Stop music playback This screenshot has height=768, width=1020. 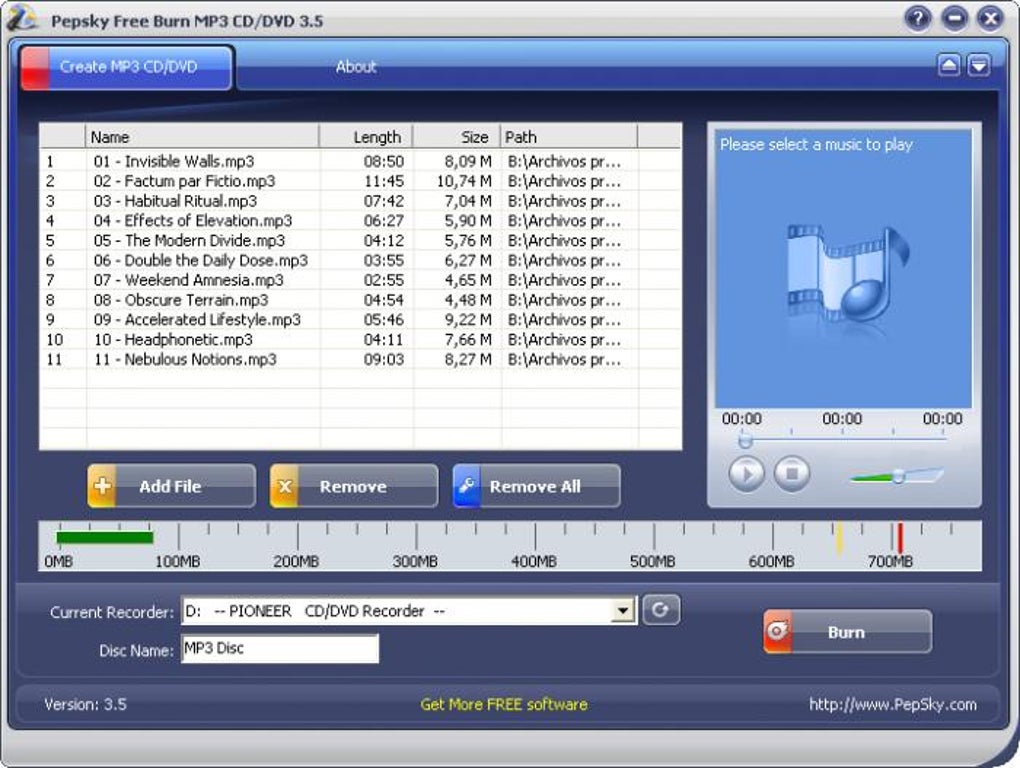tap(792, 473)
